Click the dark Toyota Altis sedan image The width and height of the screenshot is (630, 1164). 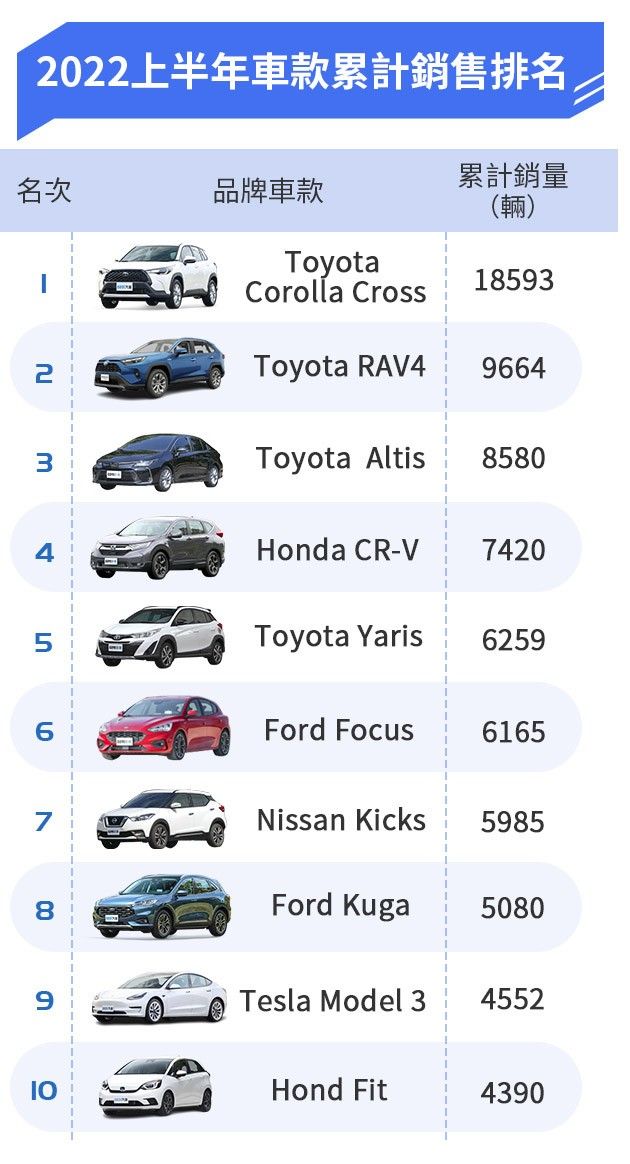[158, 461]
